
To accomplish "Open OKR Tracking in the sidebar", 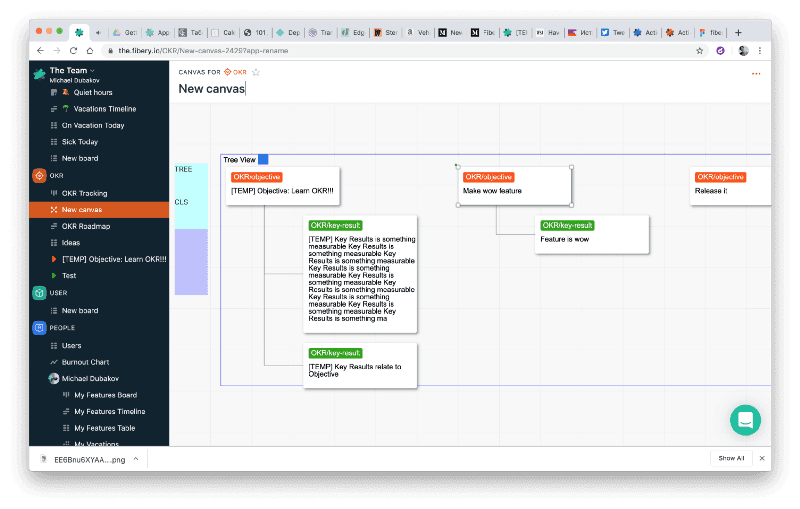I will pos(84,193).
